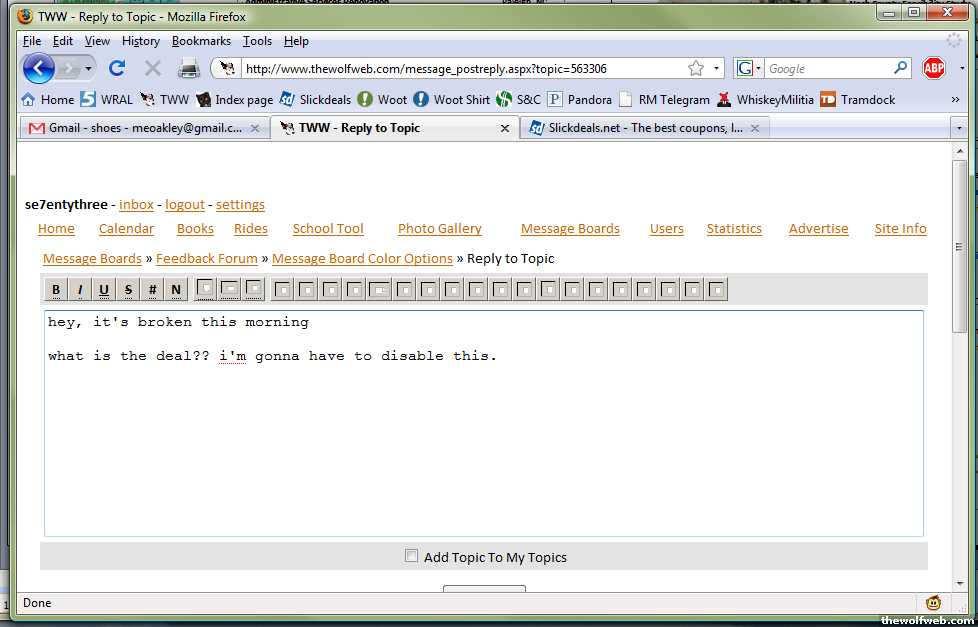Click the logout link
This screenshot has width=978, height=627.
tap(185, 204)
